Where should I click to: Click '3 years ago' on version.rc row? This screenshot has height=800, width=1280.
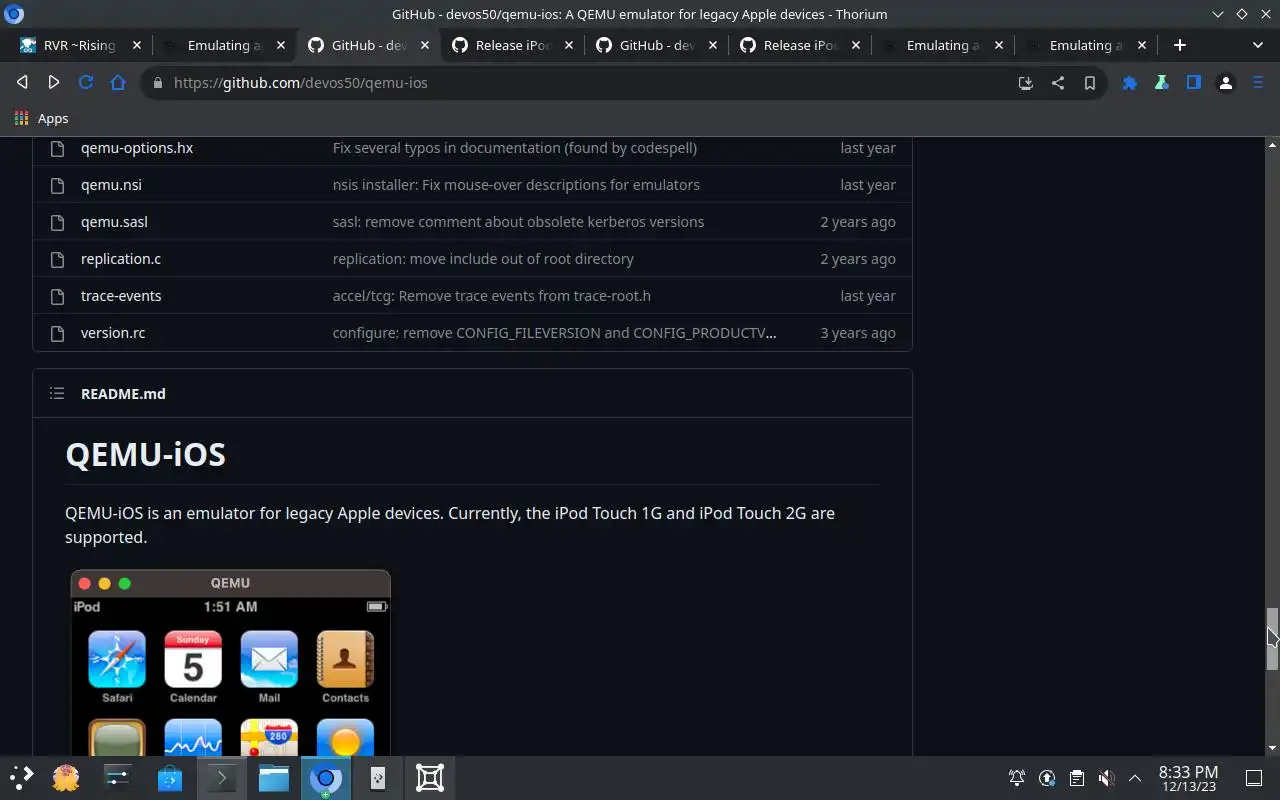pos(858,333)
